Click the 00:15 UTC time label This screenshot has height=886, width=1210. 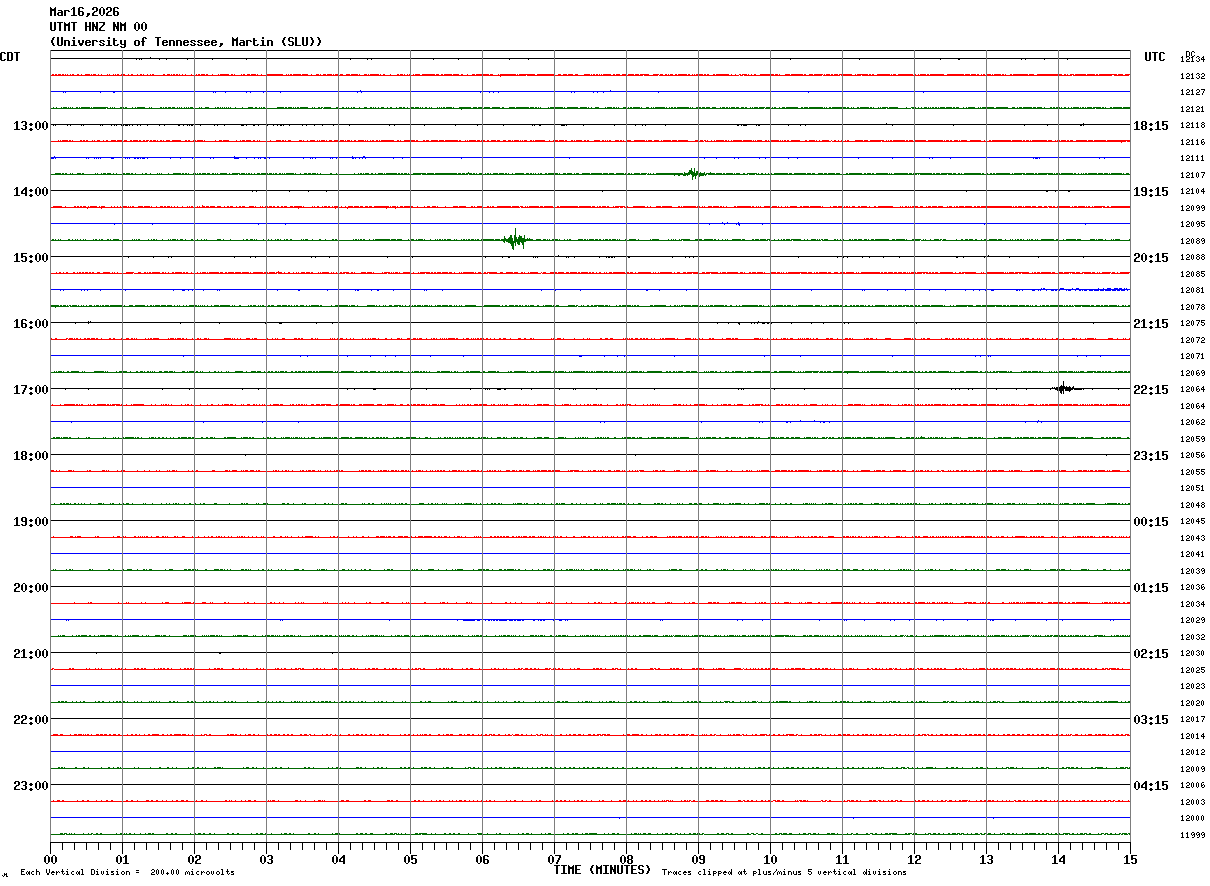1151,521
